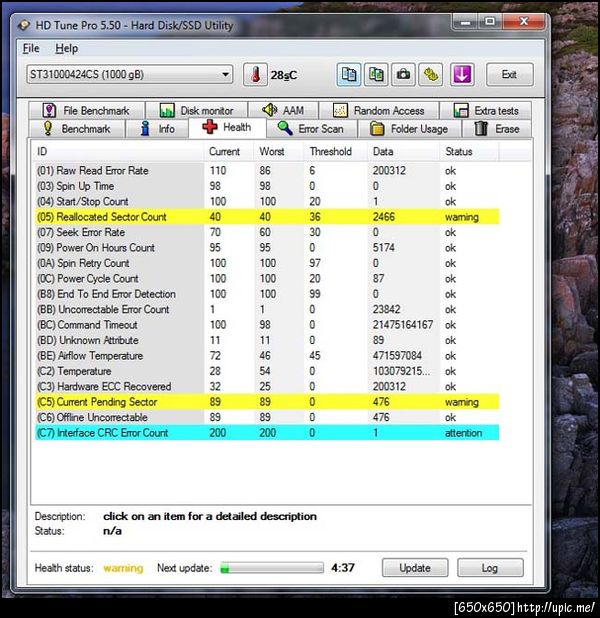600x618 pixels.
Task: Click the Threshold column header
Action: (335, 152)
